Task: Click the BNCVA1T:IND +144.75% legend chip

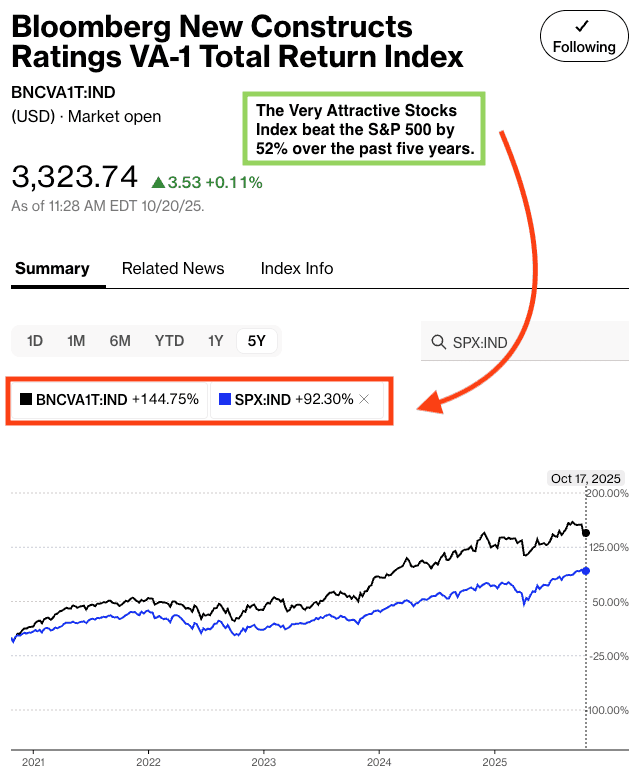Action: (x=109, y=399)
